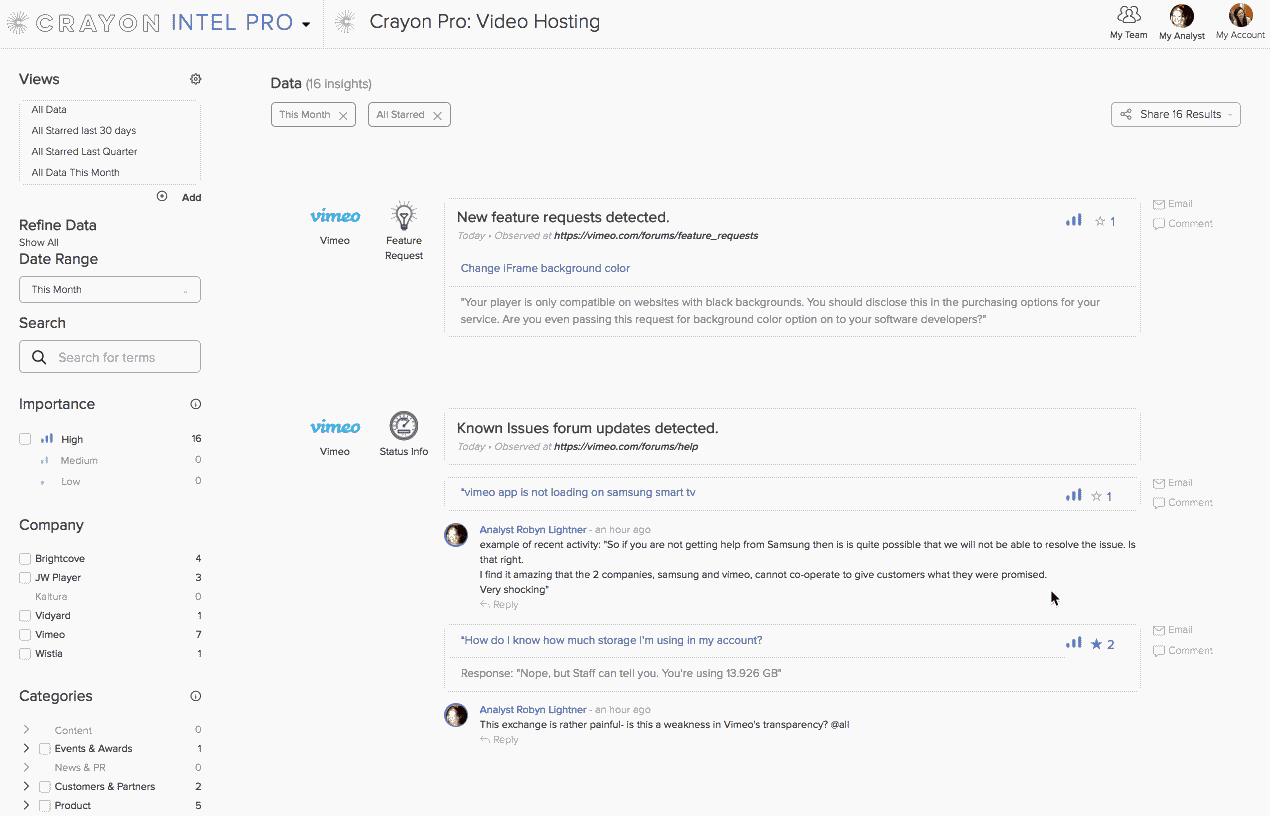Star the Change iFrame background insight
Screen dimensions: 1270x816
click(1100, 221)
